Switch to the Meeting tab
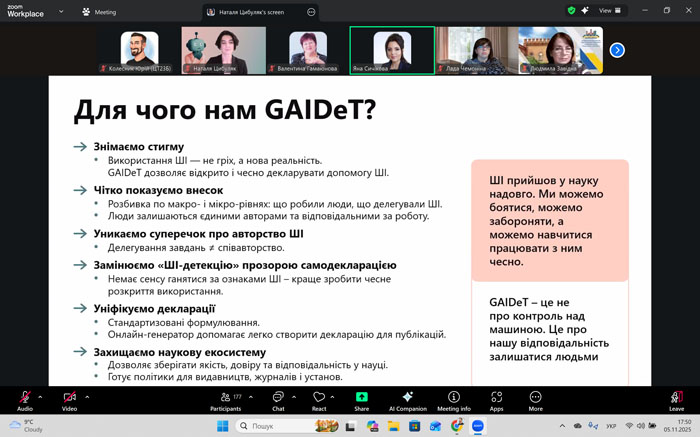This screenshot has height=437, width=700. 100,12
